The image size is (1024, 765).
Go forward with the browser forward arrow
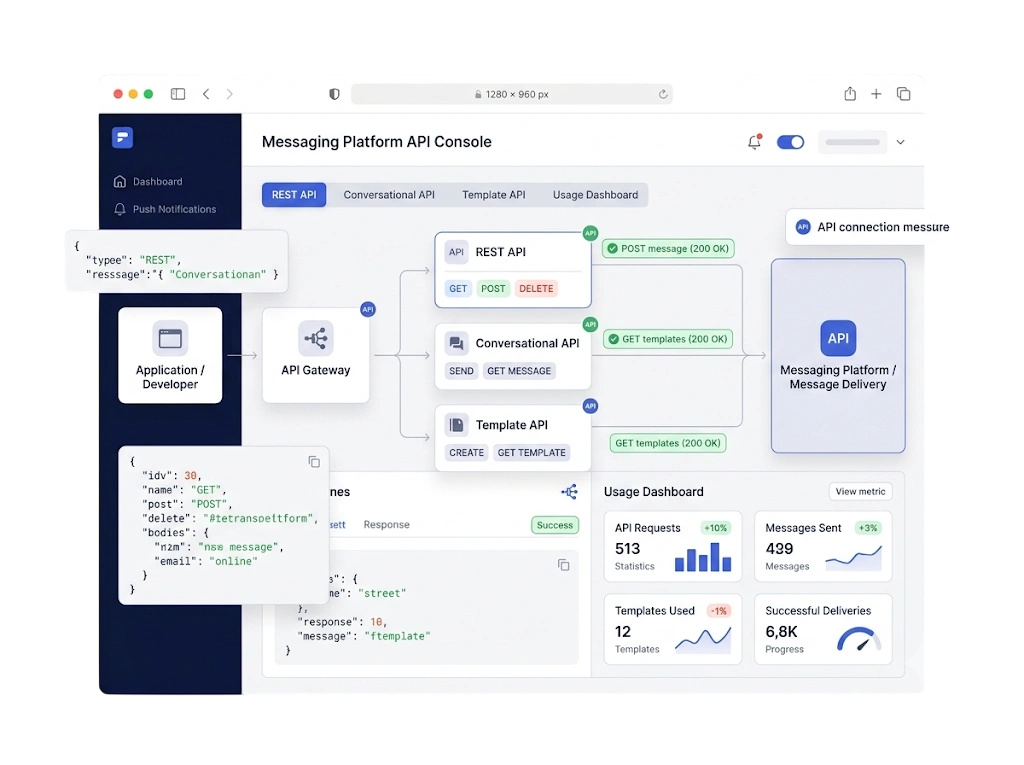229,94
